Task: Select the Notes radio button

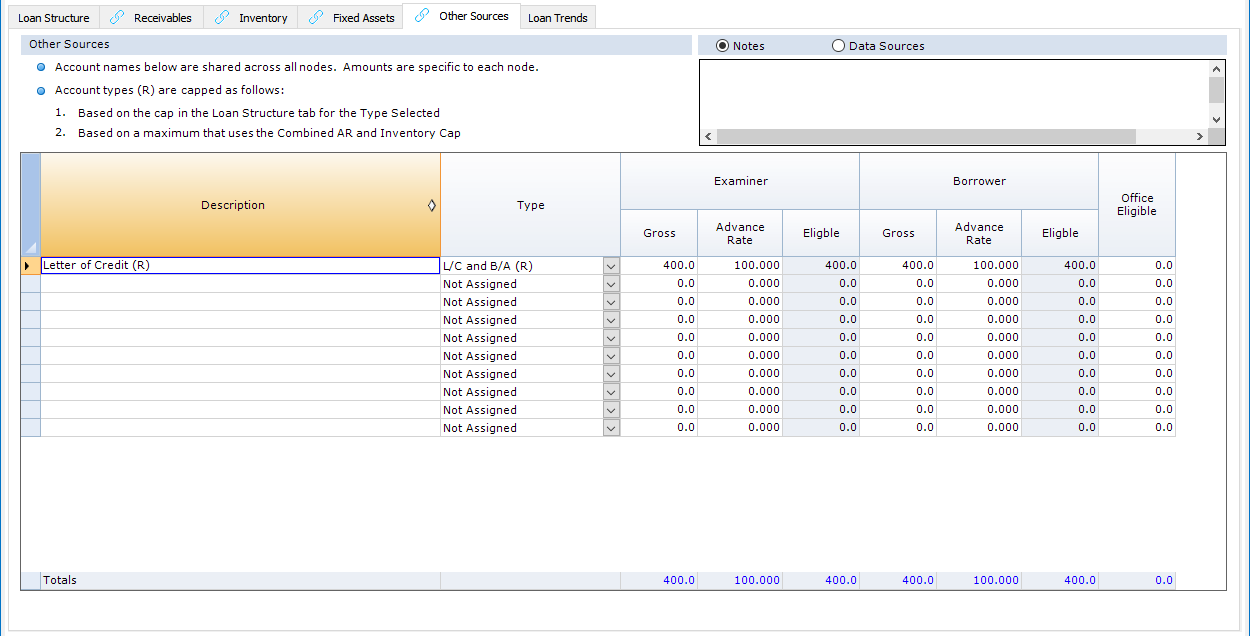Action: [x=722, y=46]
